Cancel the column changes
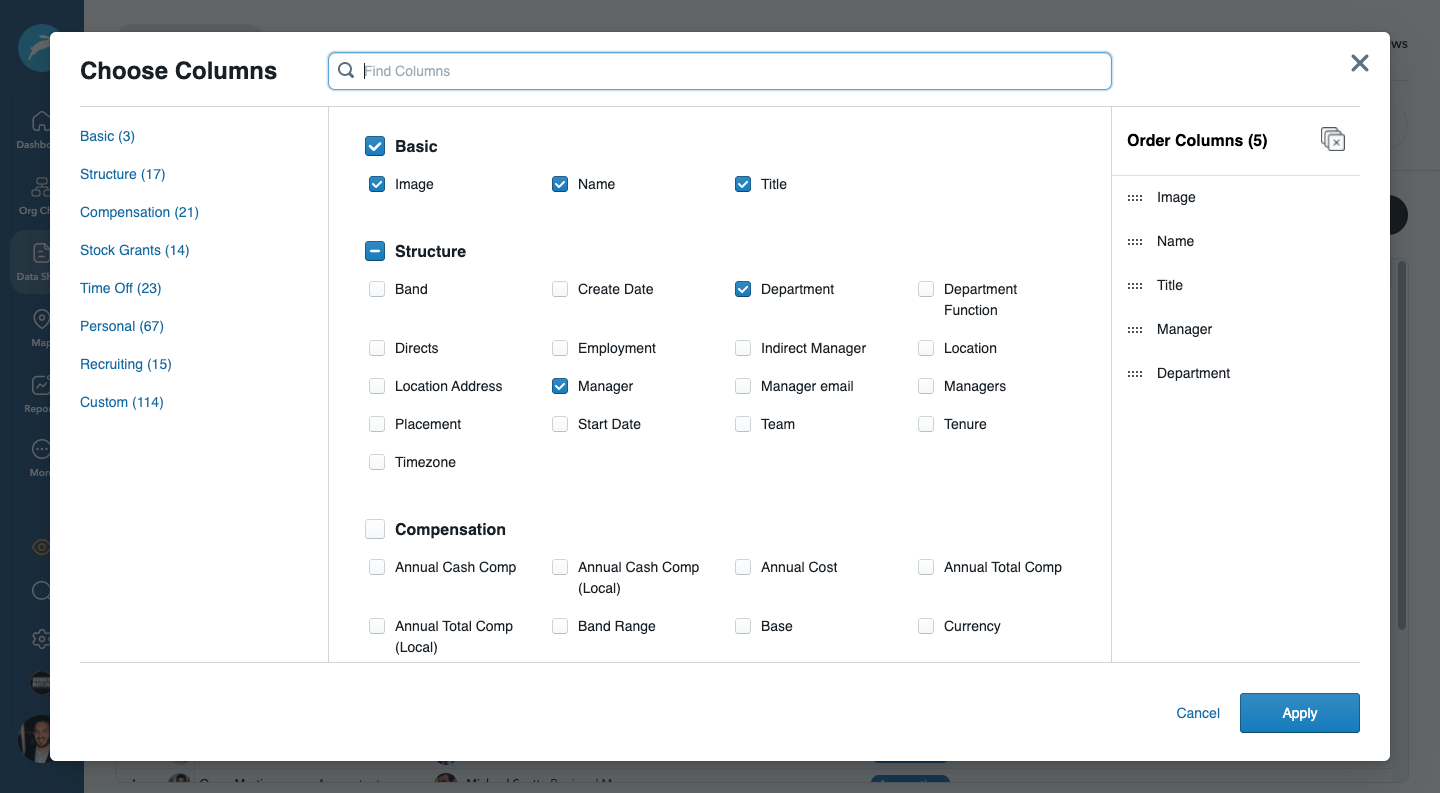This screenshot has height=793, width=1440. coord(1197,713)
